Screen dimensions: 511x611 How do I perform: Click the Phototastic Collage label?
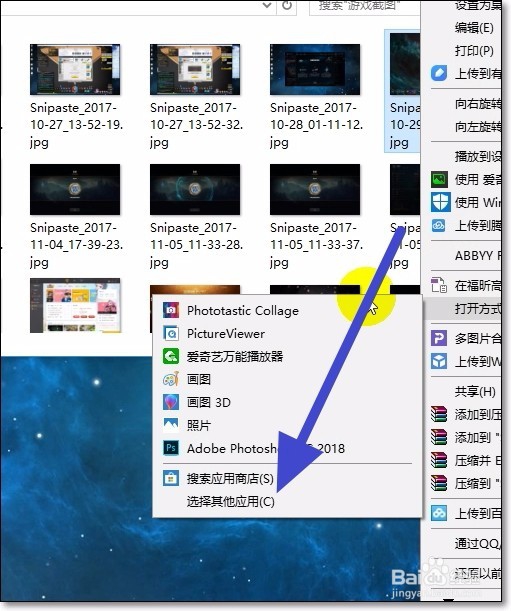click(243, 311)
